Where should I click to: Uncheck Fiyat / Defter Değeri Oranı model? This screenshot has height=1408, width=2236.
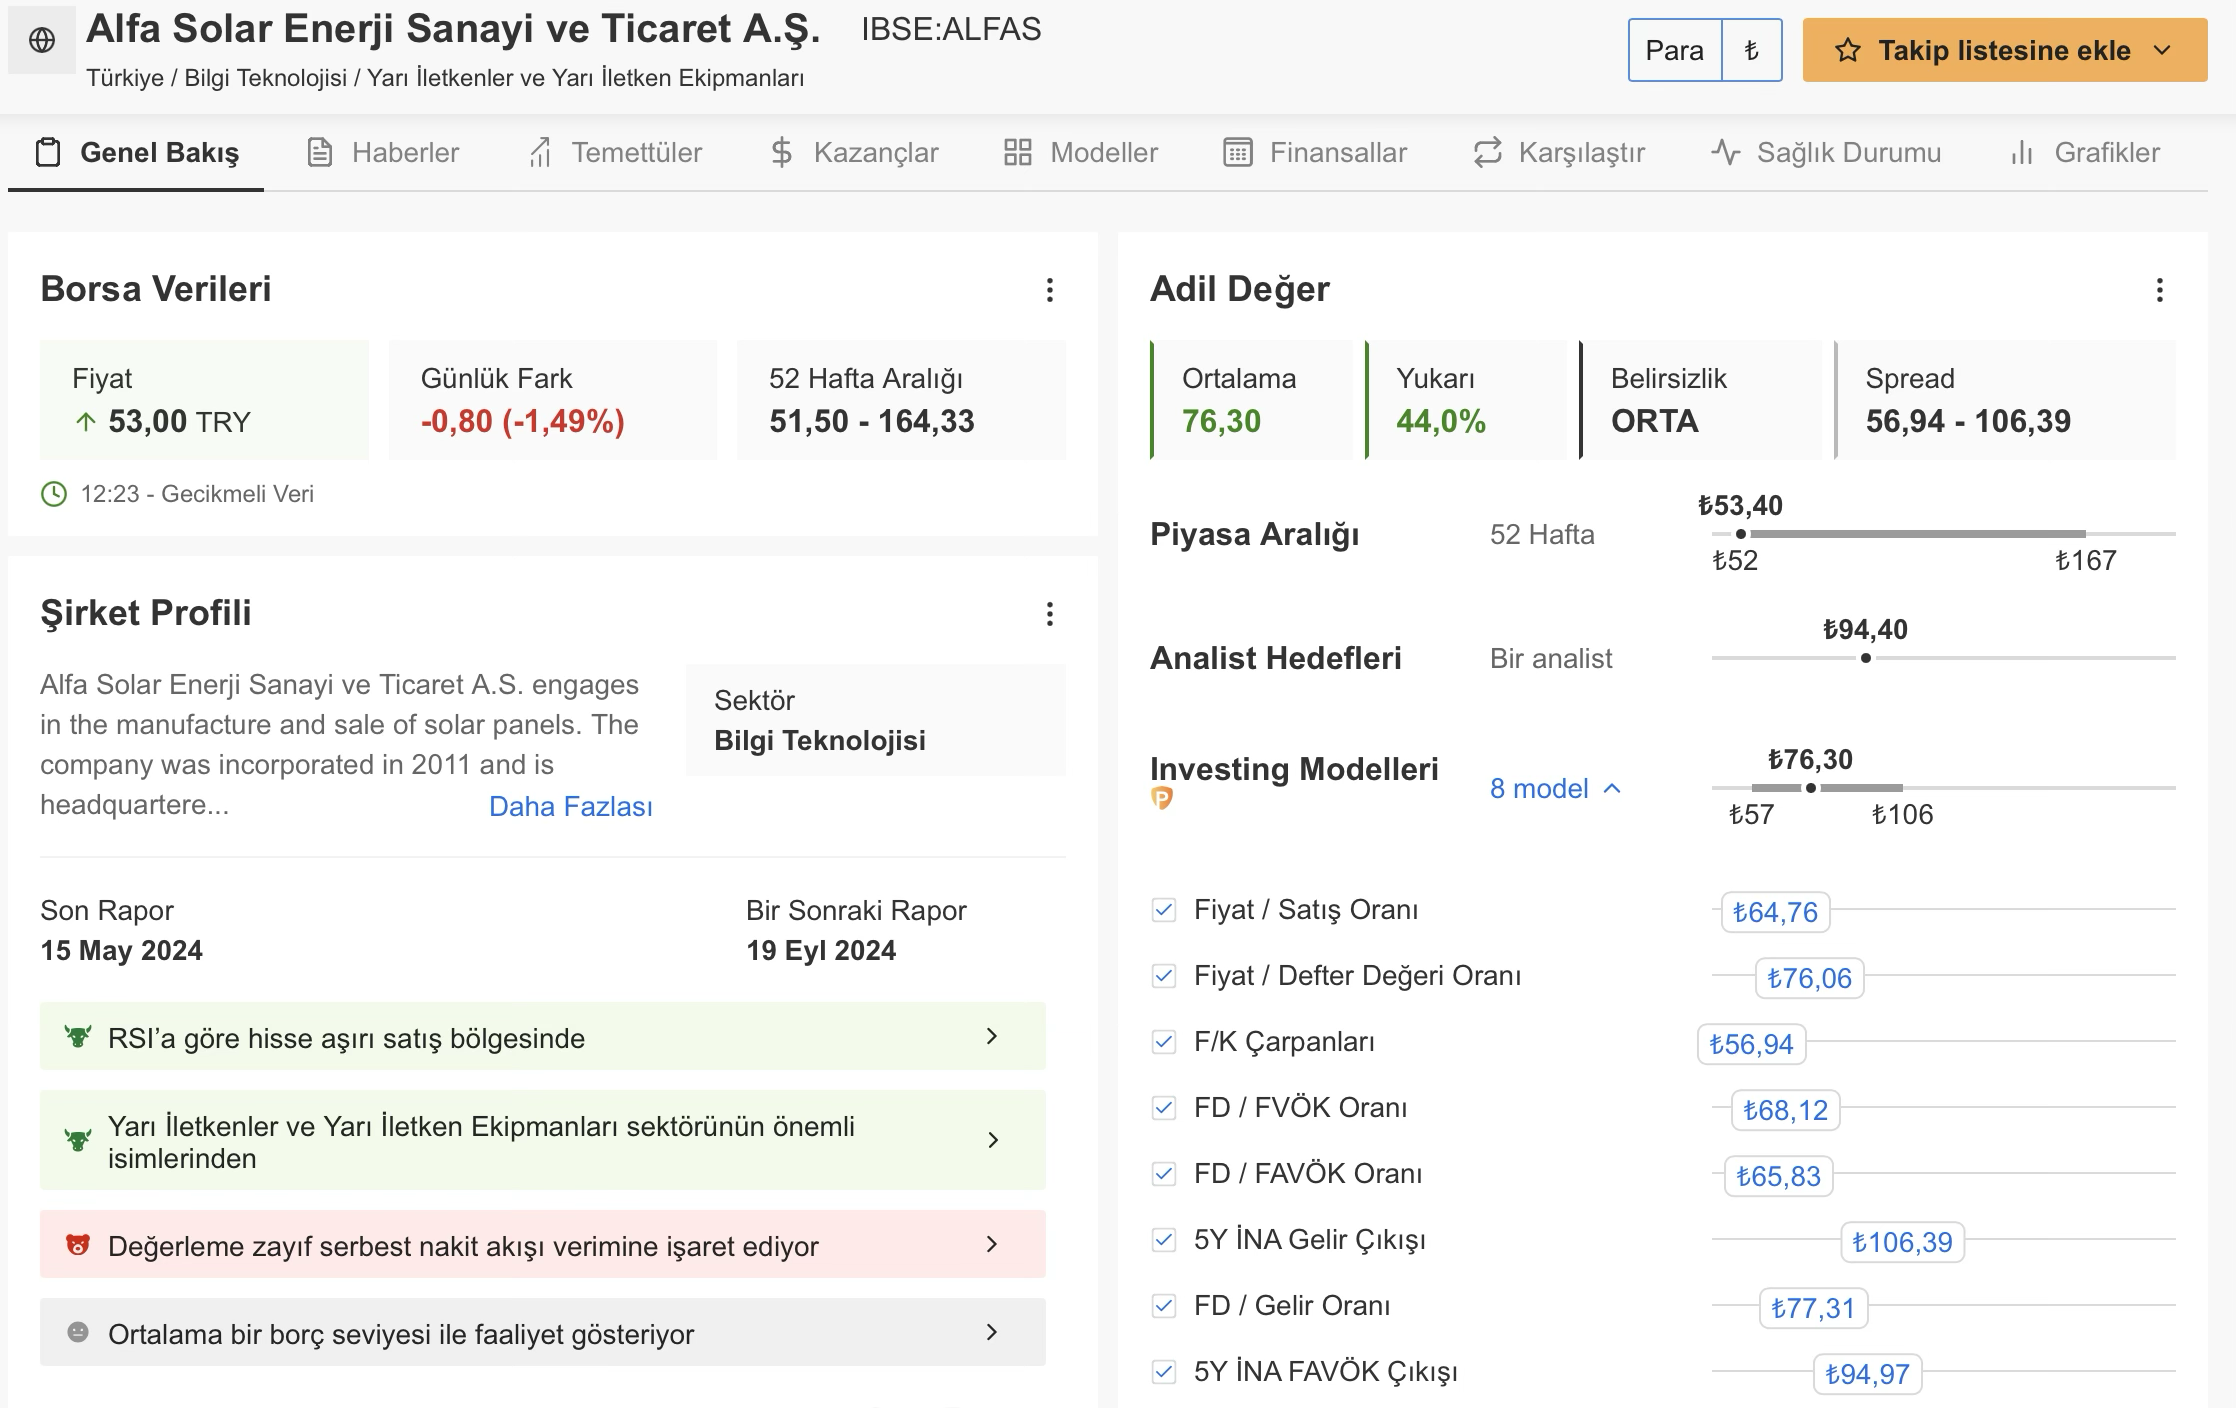click(1163, 976)
